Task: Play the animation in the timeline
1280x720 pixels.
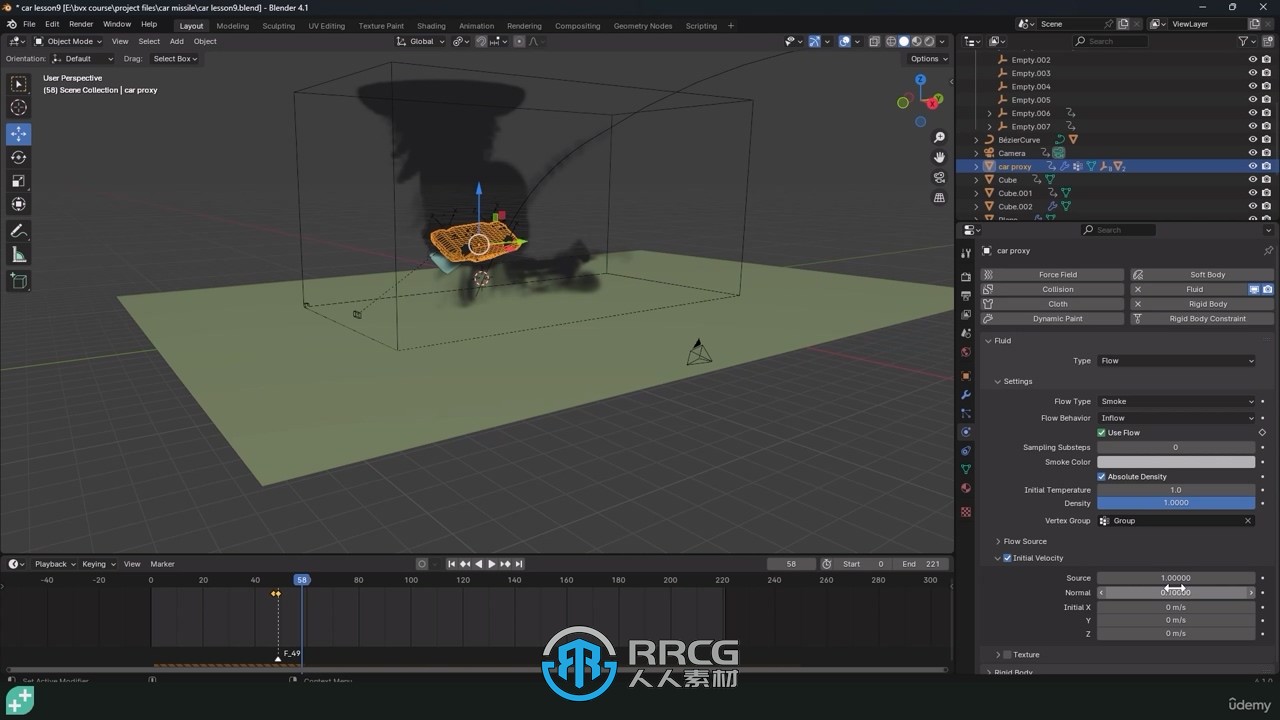Action: click(x=491, y=564)
